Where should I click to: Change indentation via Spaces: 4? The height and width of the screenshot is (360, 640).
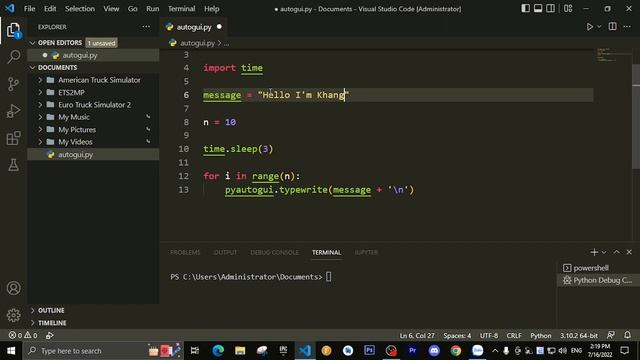pyautogui.click(x=457, y=336)
